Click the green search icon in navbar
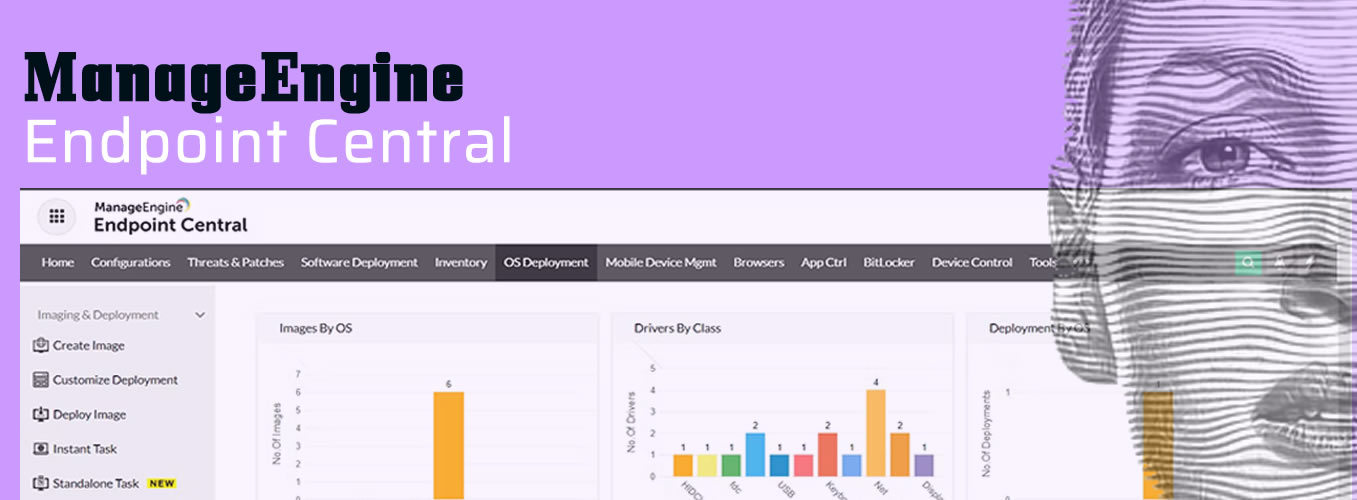This screenshot has width=1357, height=500. (x=1248, y=263)
